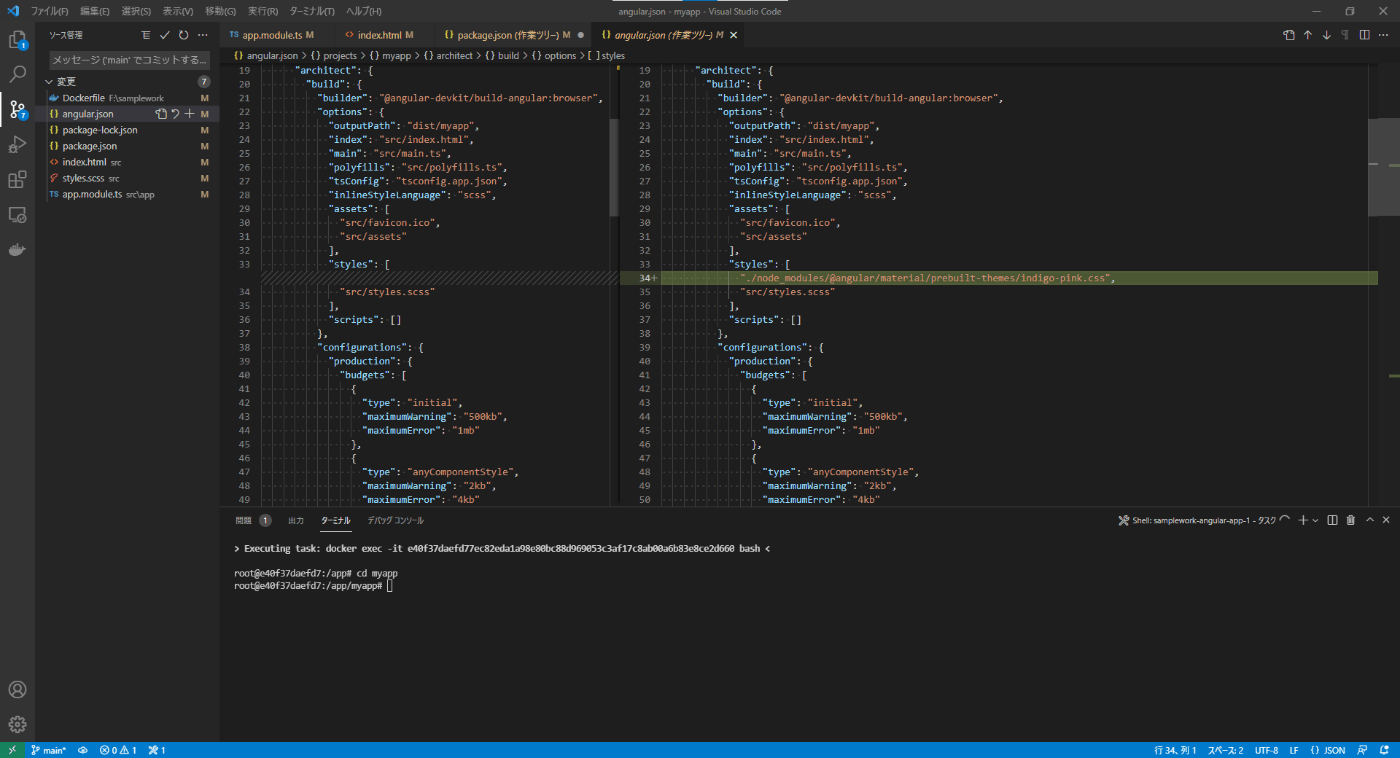Go to previous change arrow
This screenshot has height=758, width=1400.
pos(1308,35)
